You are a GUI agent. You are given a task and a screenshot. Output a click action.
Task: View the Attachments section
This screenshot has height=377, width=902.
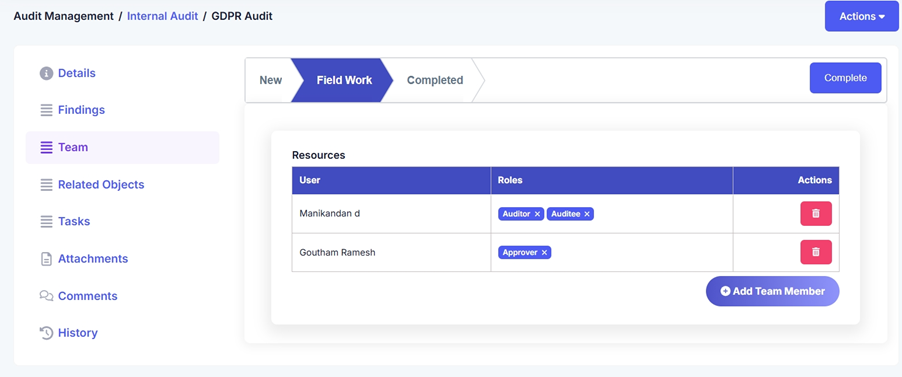pos(93,259)
